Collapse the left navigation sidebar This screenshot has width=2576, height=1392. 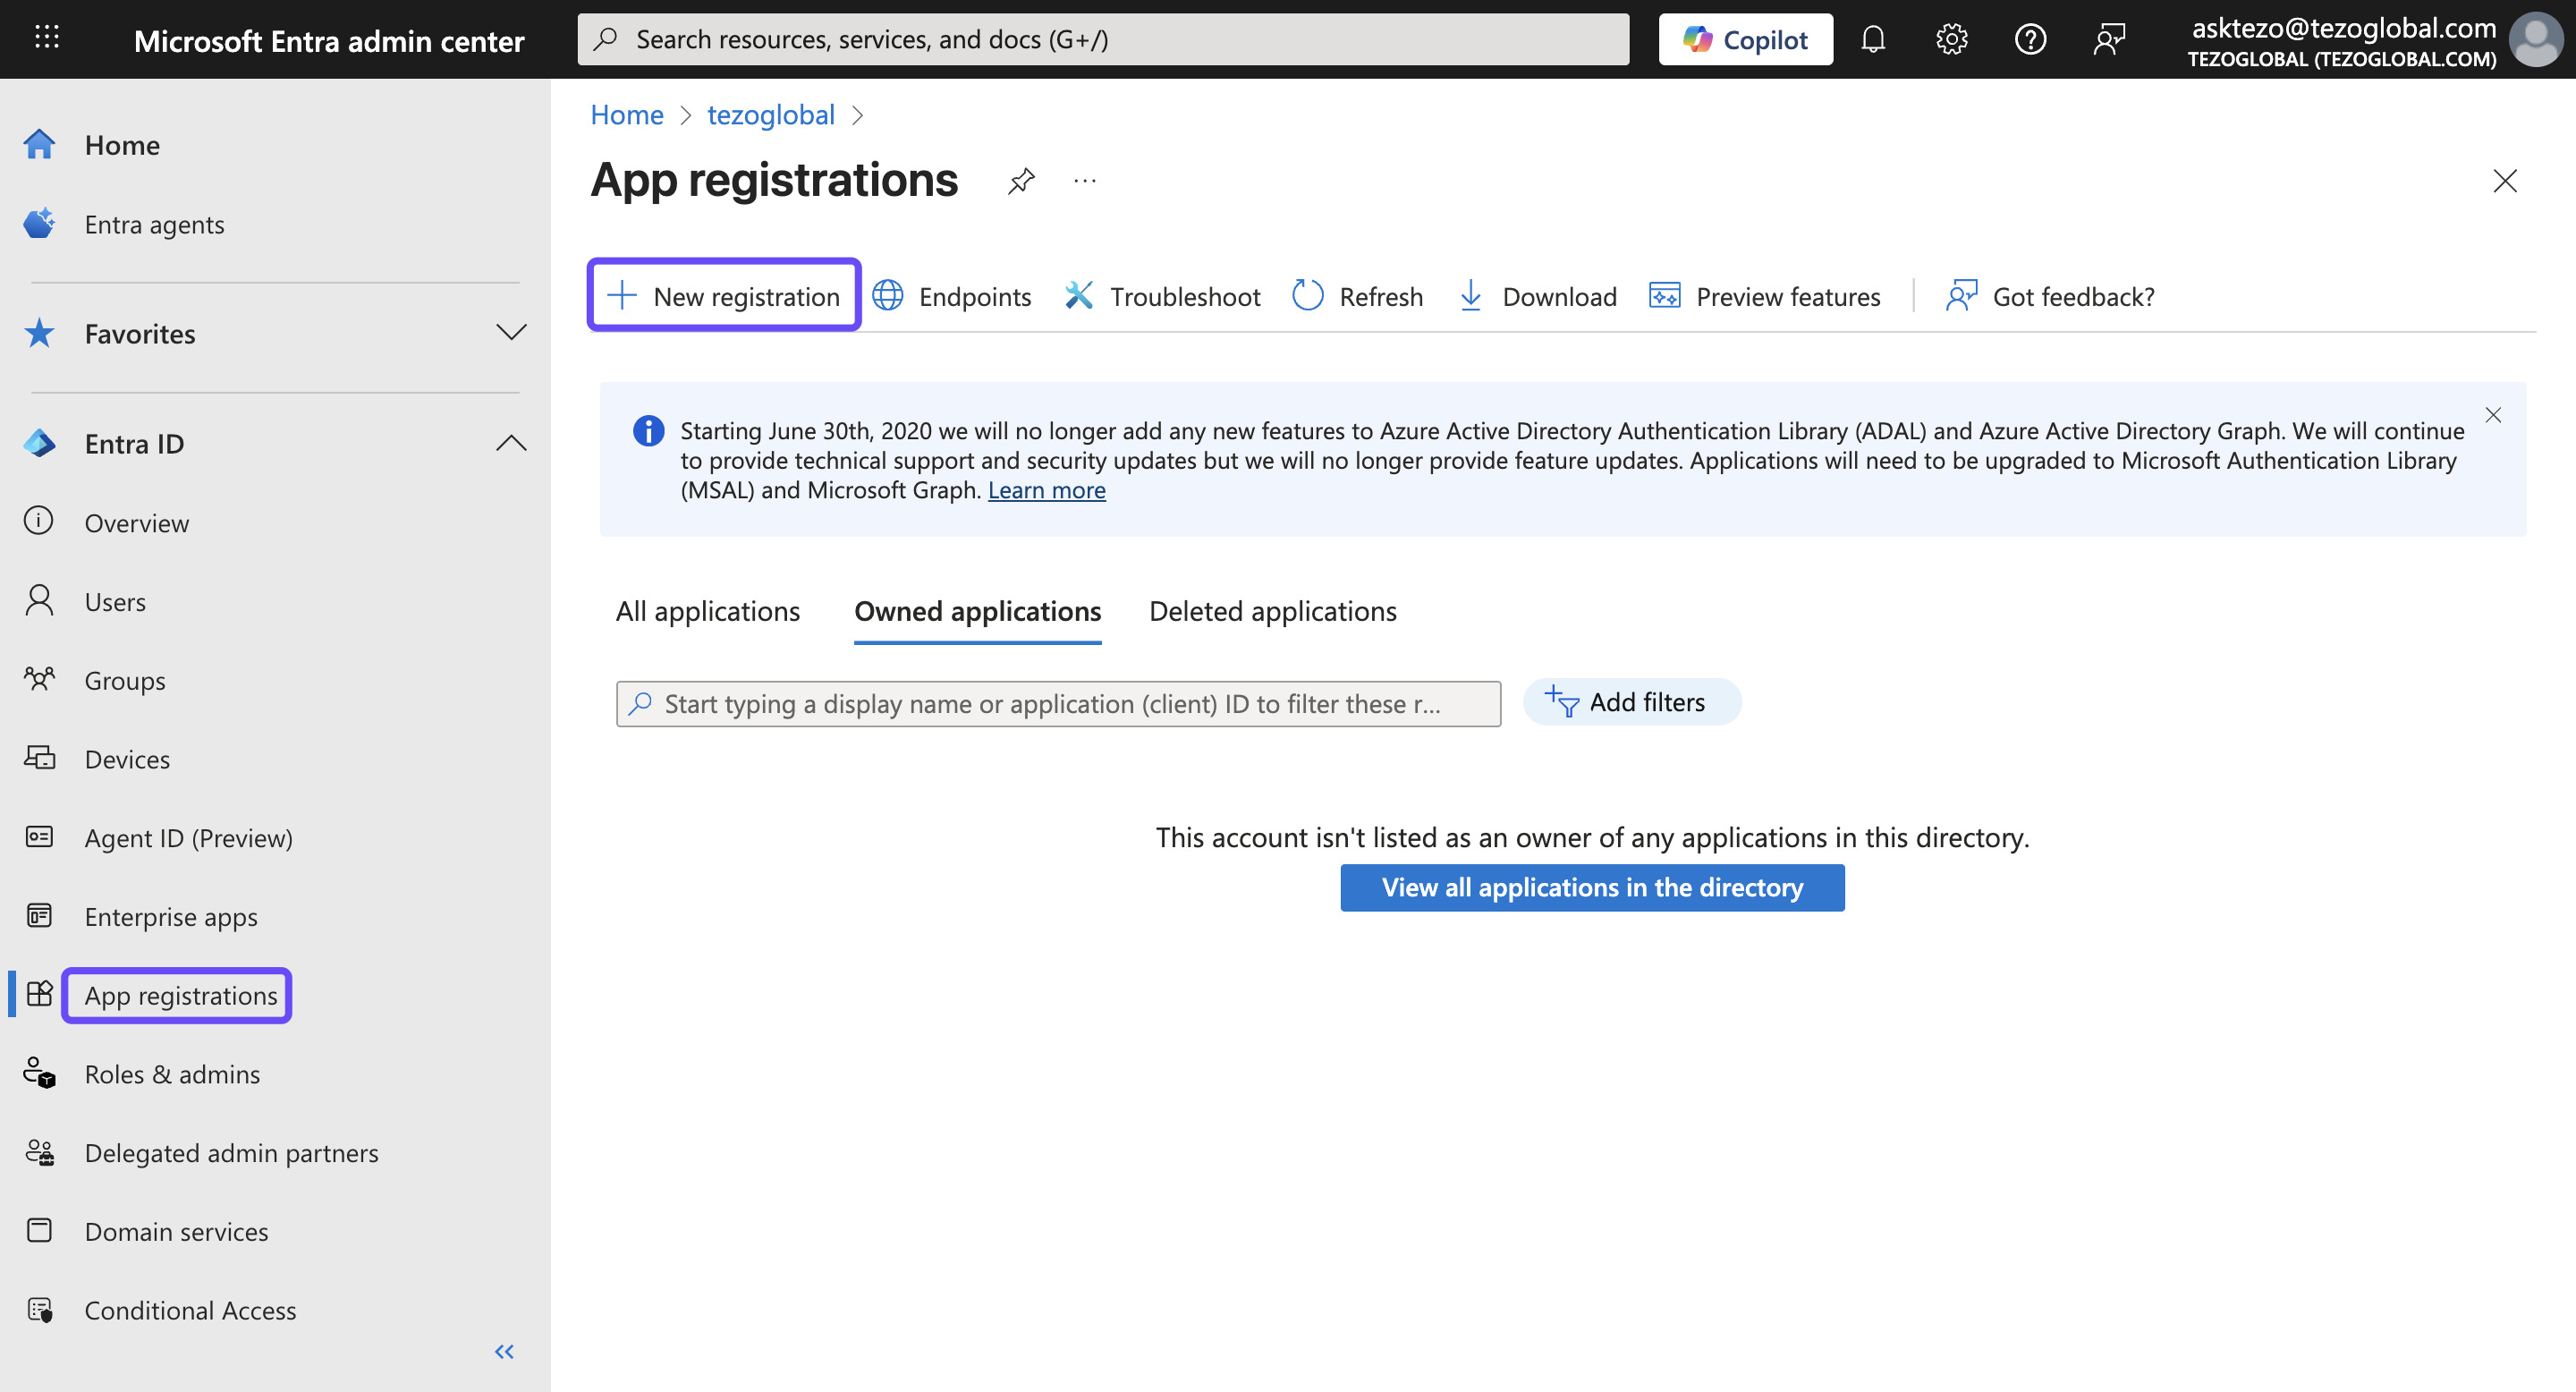(504, 1352)
